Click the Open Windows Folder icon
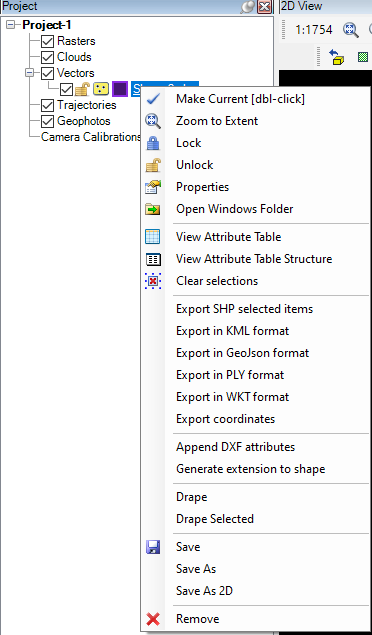This screenshot has height=635, width=372. coord(153,209)
